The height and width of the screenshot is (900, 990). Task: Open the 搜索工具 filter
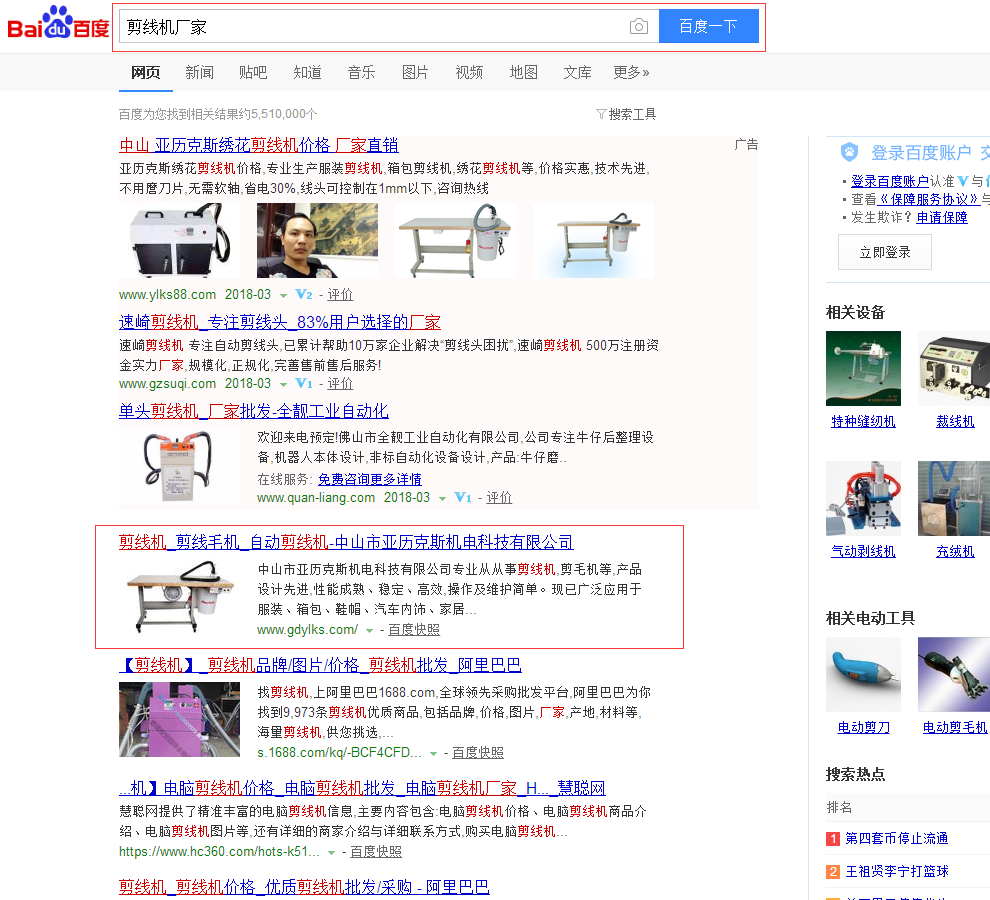pos(626,114)
